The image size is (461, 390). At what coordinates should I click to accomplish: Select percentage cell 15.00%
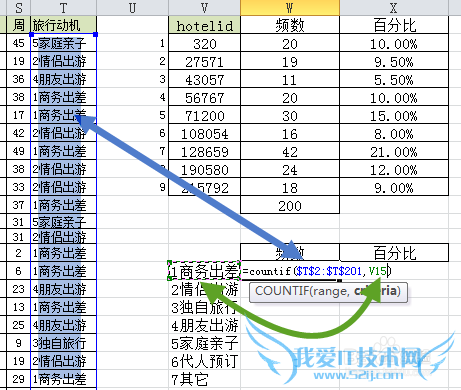tap(394, 115)
